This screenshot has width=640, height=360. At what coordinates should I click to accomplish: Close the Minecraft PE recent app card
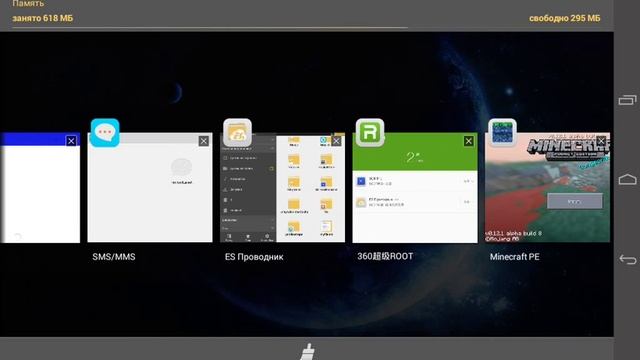coord(601,141)
